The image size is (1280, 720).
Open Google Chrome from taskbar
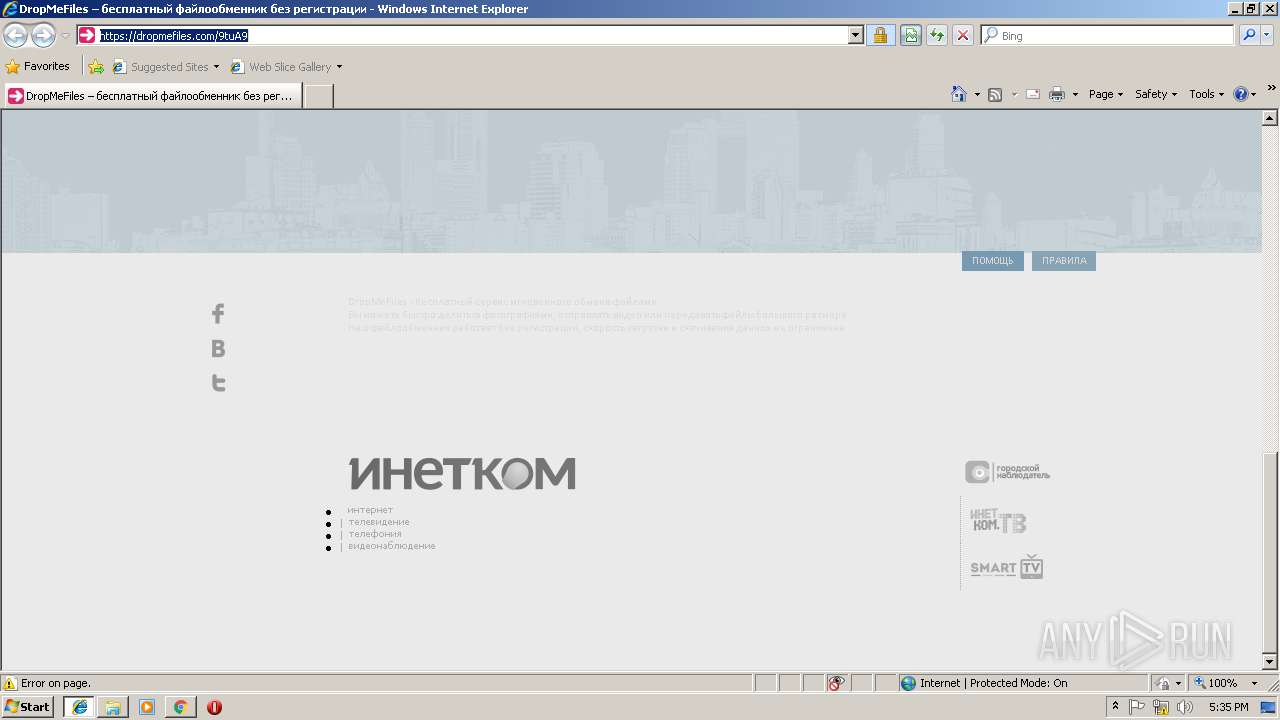(181, 707)
